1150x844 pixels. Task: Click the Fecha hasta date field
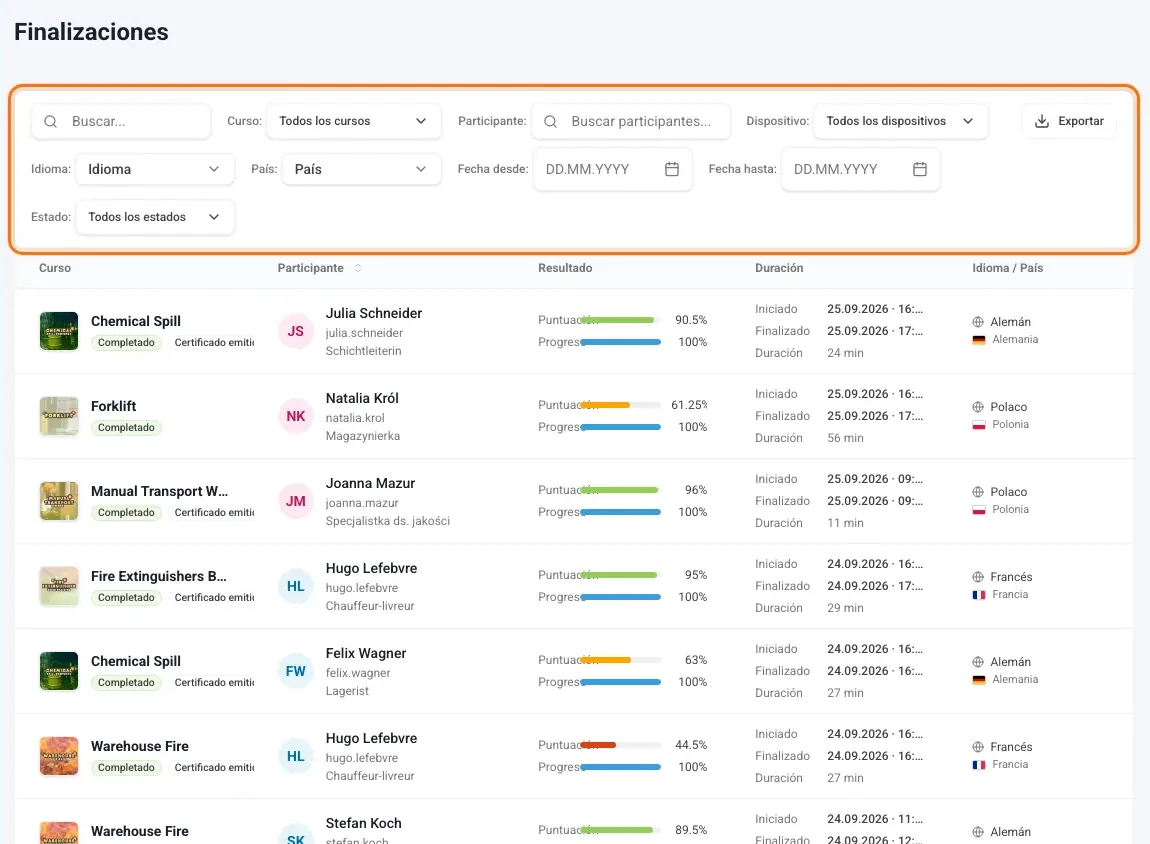click(x=860, y=169)
